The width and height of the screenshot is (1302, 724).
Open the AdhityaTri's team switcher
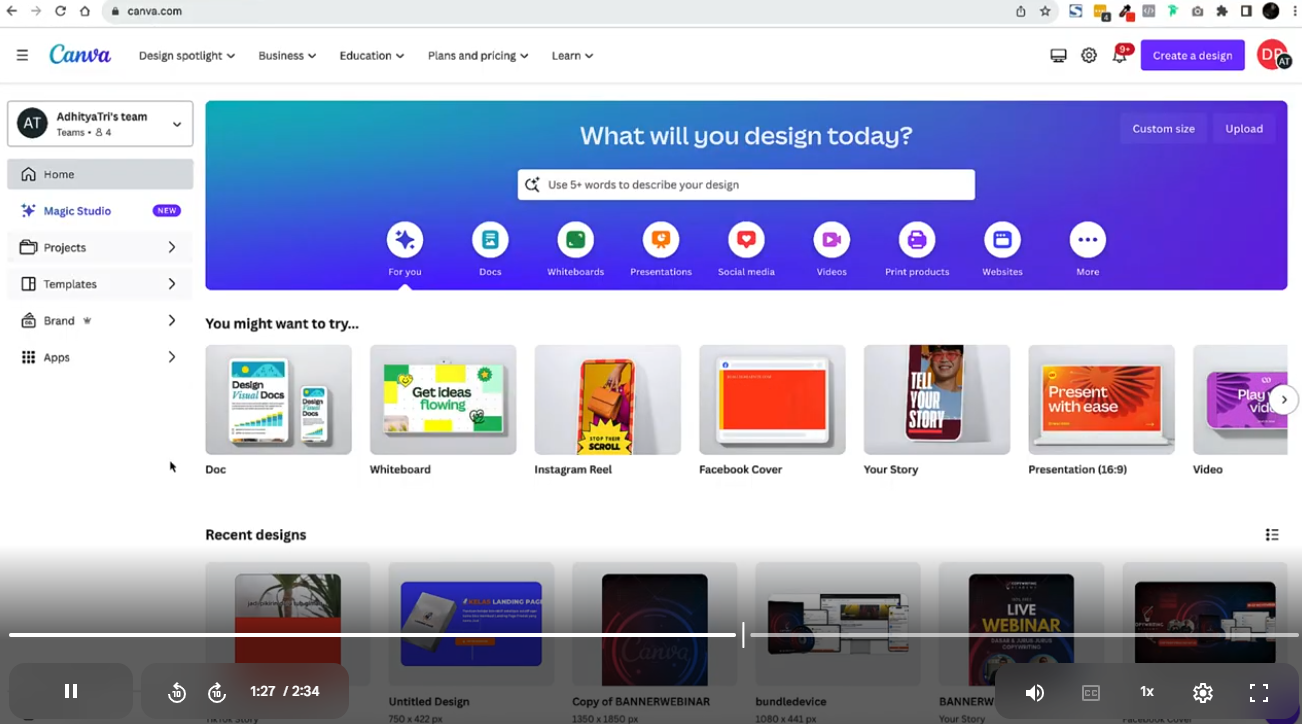pos(100,124)
